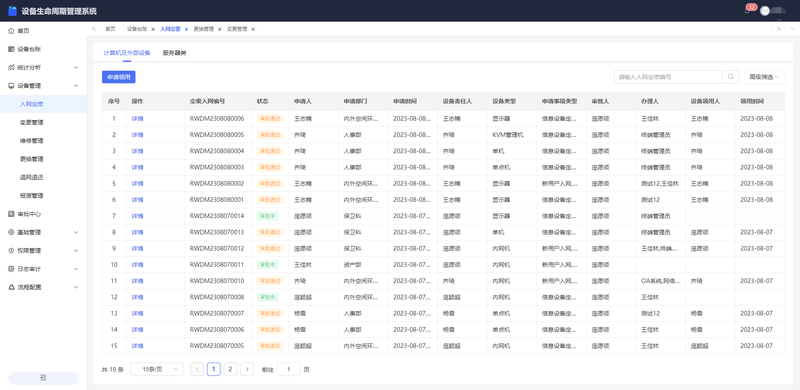Select the 首页 tab in tab bar
800x390 pixels.
tap(110, 29)
